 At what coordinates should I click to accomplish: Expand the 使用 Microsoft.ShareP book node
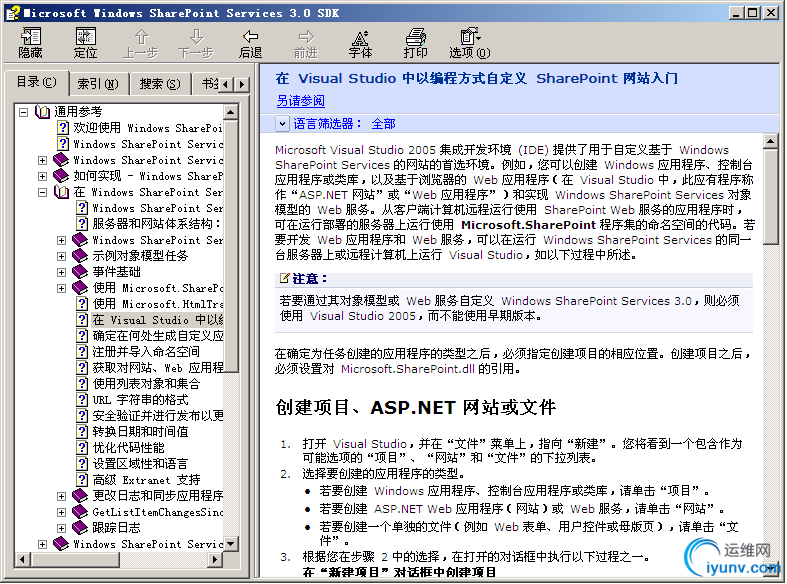click(x=61, y=288)
